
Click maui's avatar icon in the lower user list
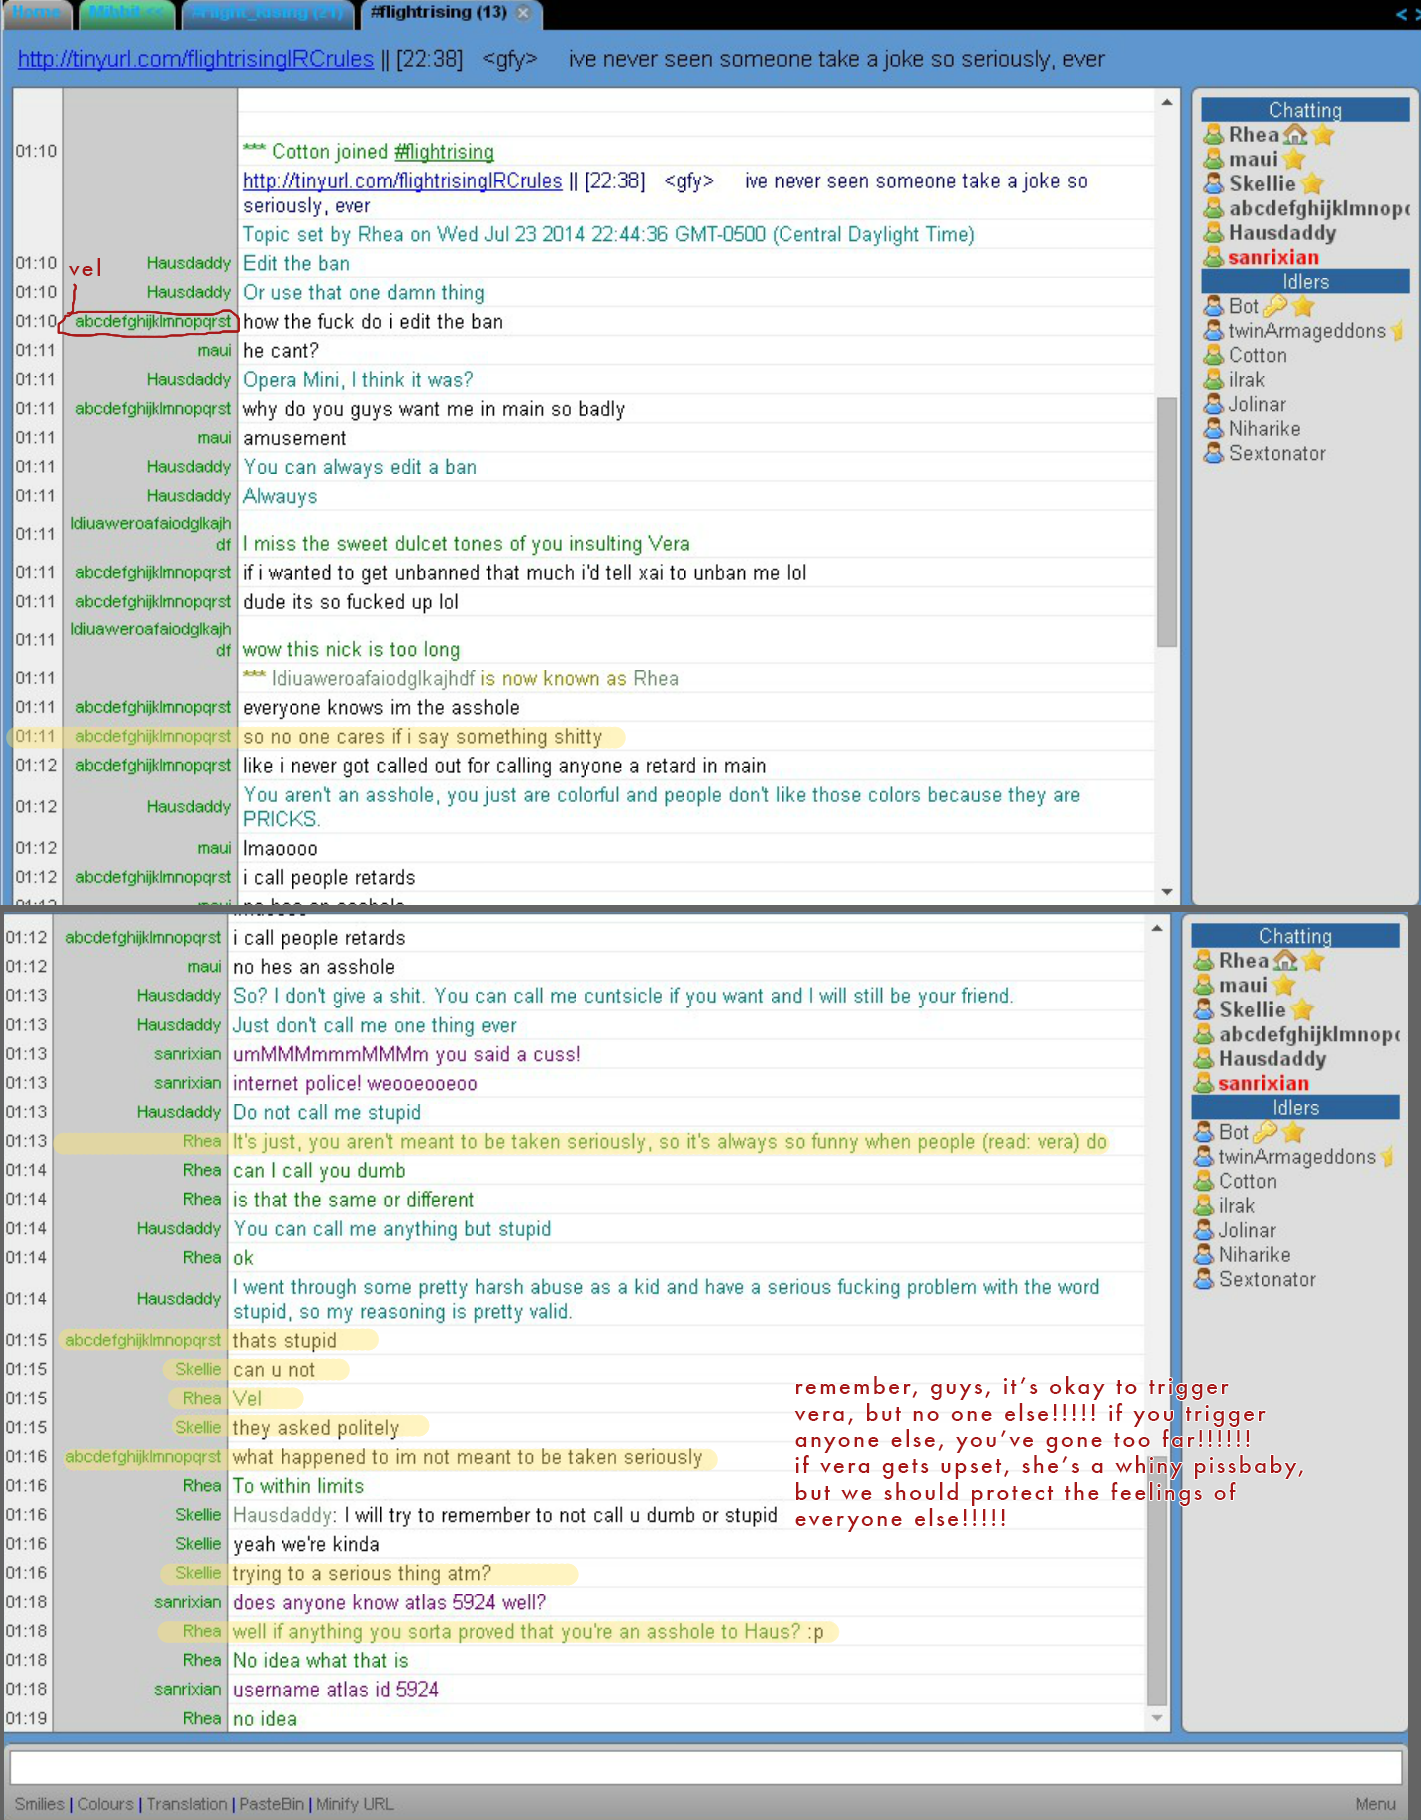[1203, 985]
